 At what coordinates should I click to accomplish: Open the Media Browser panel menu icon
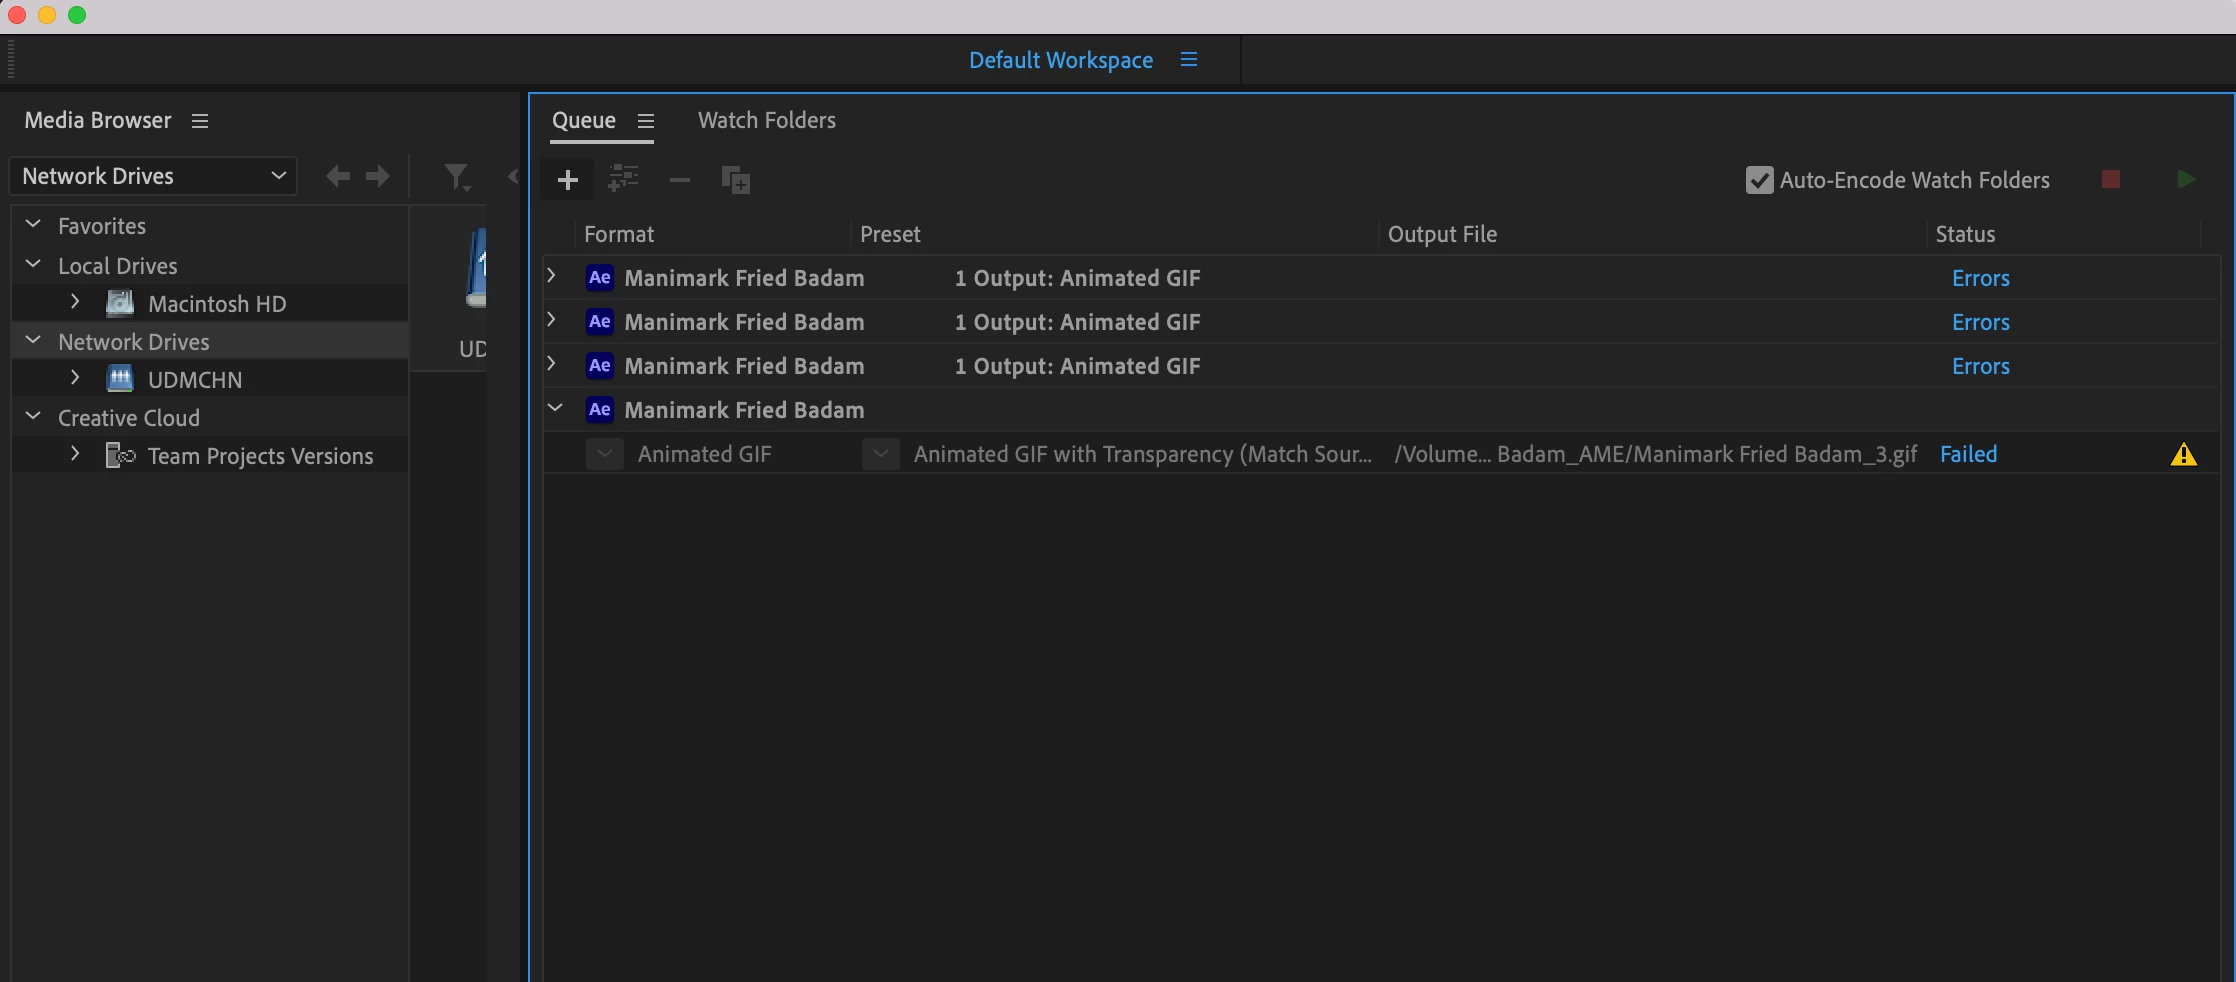[x=200, y=121]
